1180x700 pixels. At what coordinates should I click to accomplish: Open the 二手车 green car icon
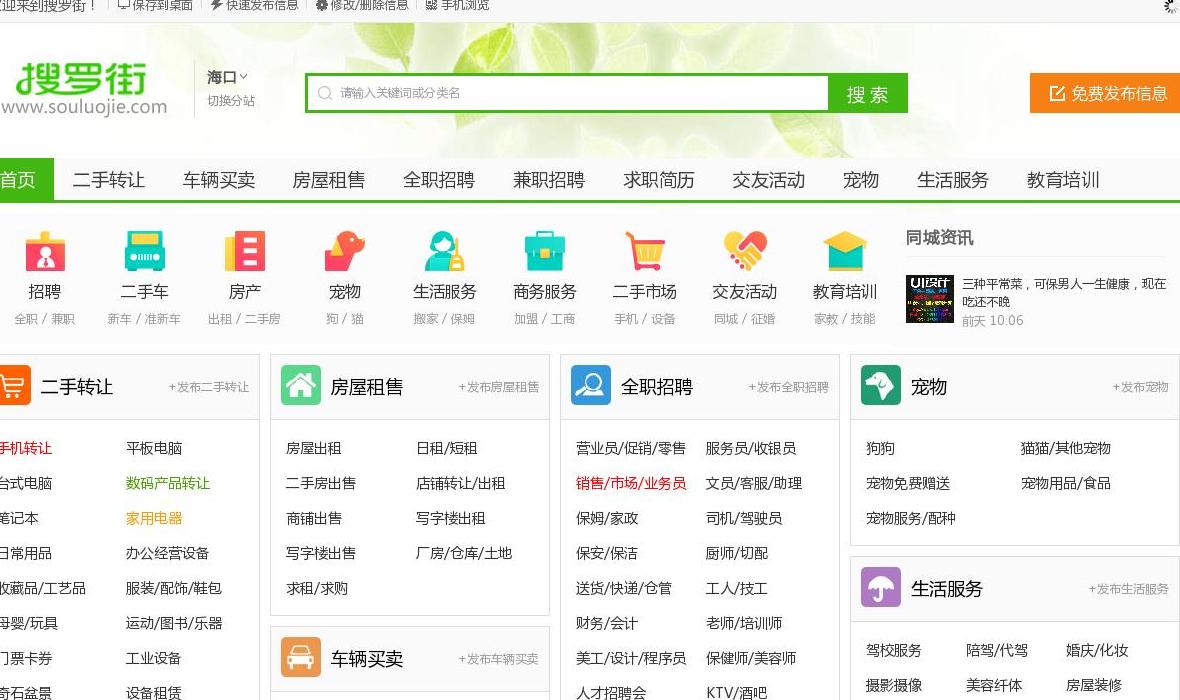[x=144, y=251]
